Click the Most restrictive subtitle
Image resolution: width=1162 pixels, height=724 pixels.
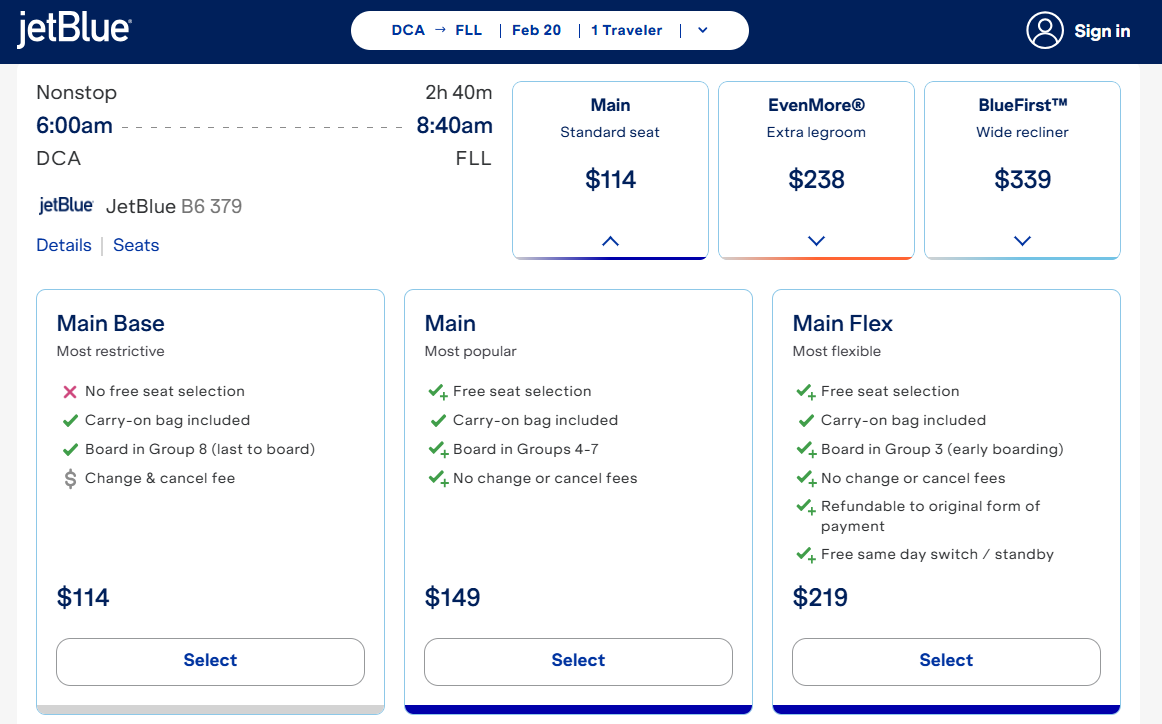click(x=110, y=351)
